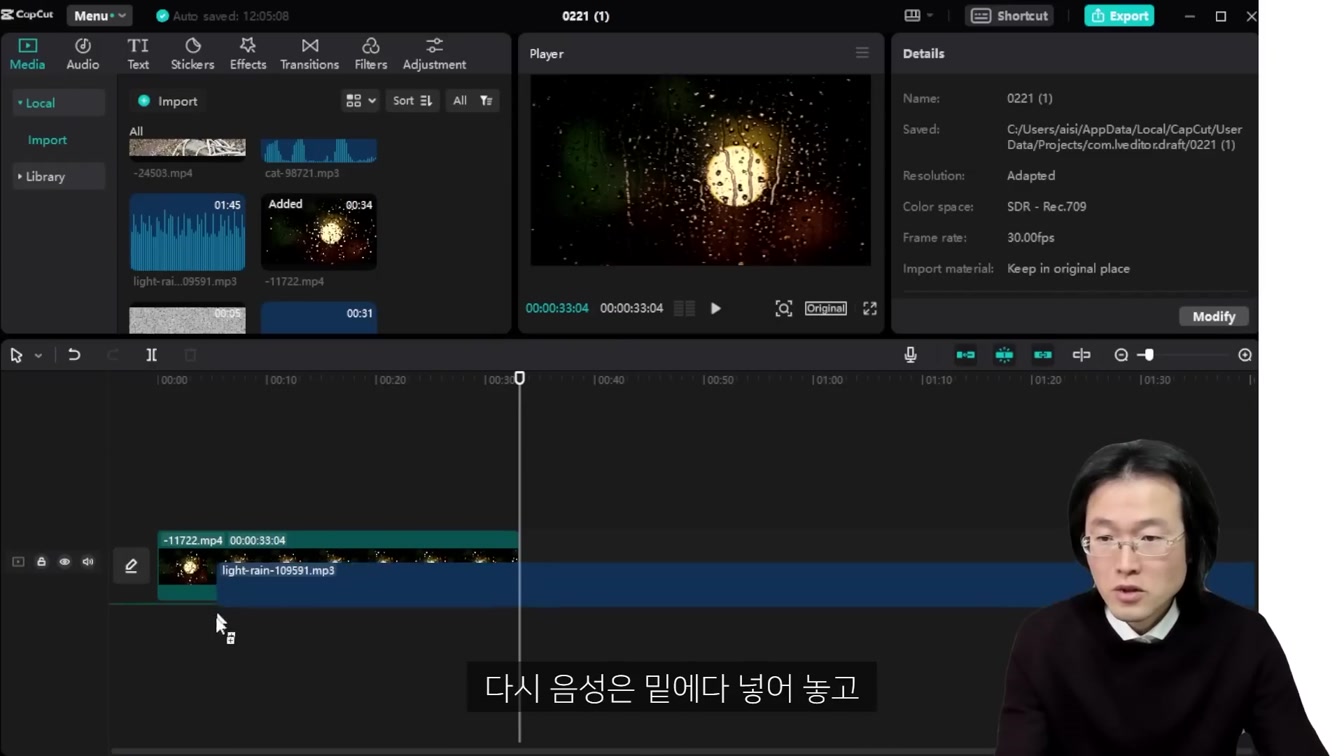Click the Export button

tap(1119, 15)
